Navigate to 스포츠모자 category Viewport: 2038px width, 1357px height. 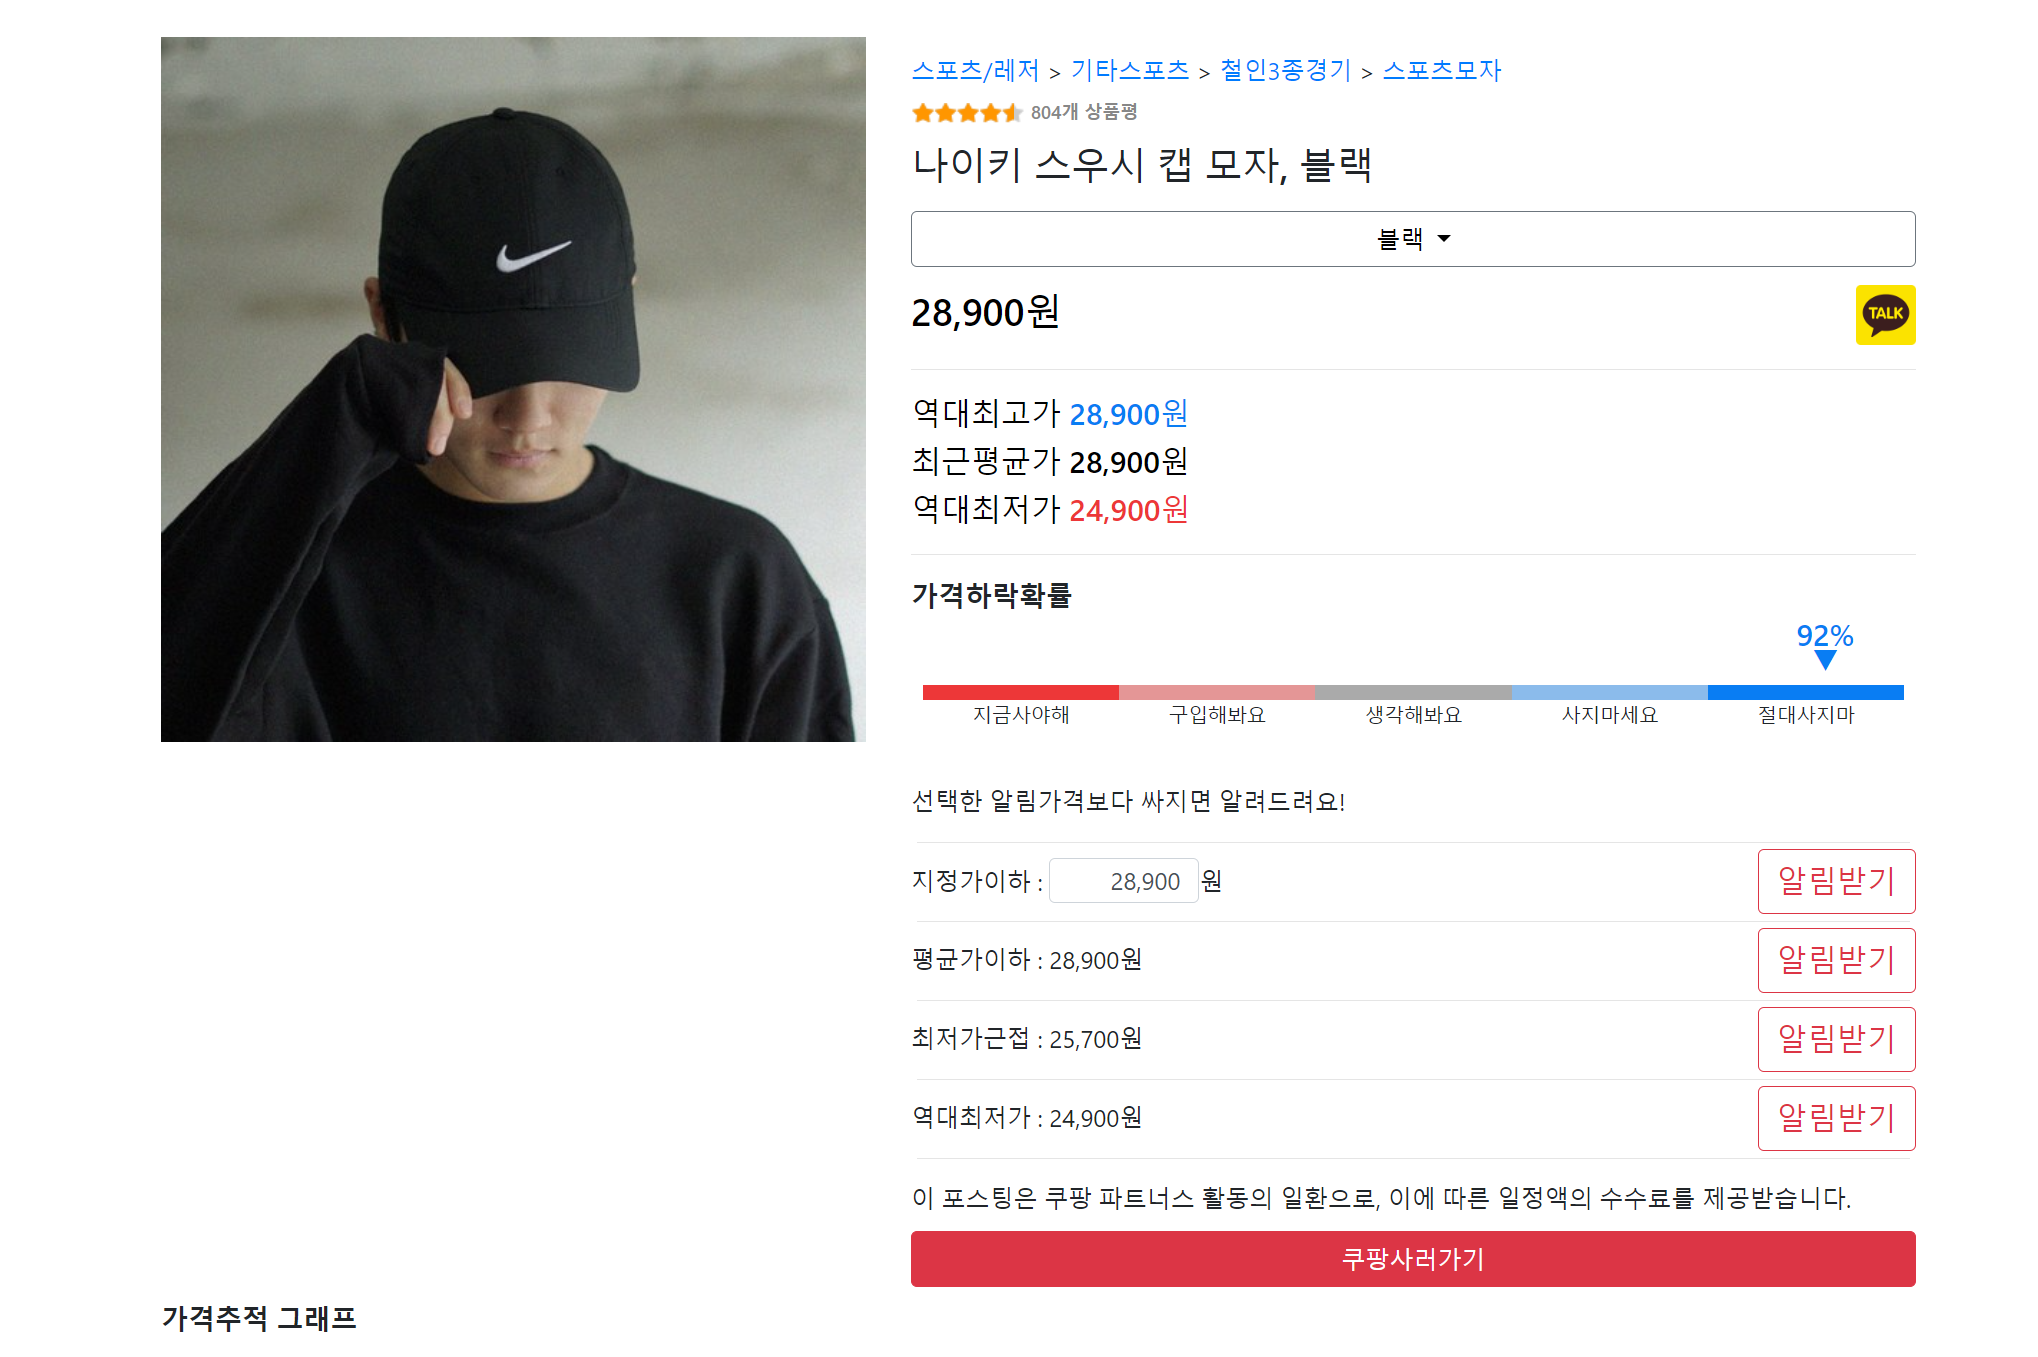point(1441,71)
